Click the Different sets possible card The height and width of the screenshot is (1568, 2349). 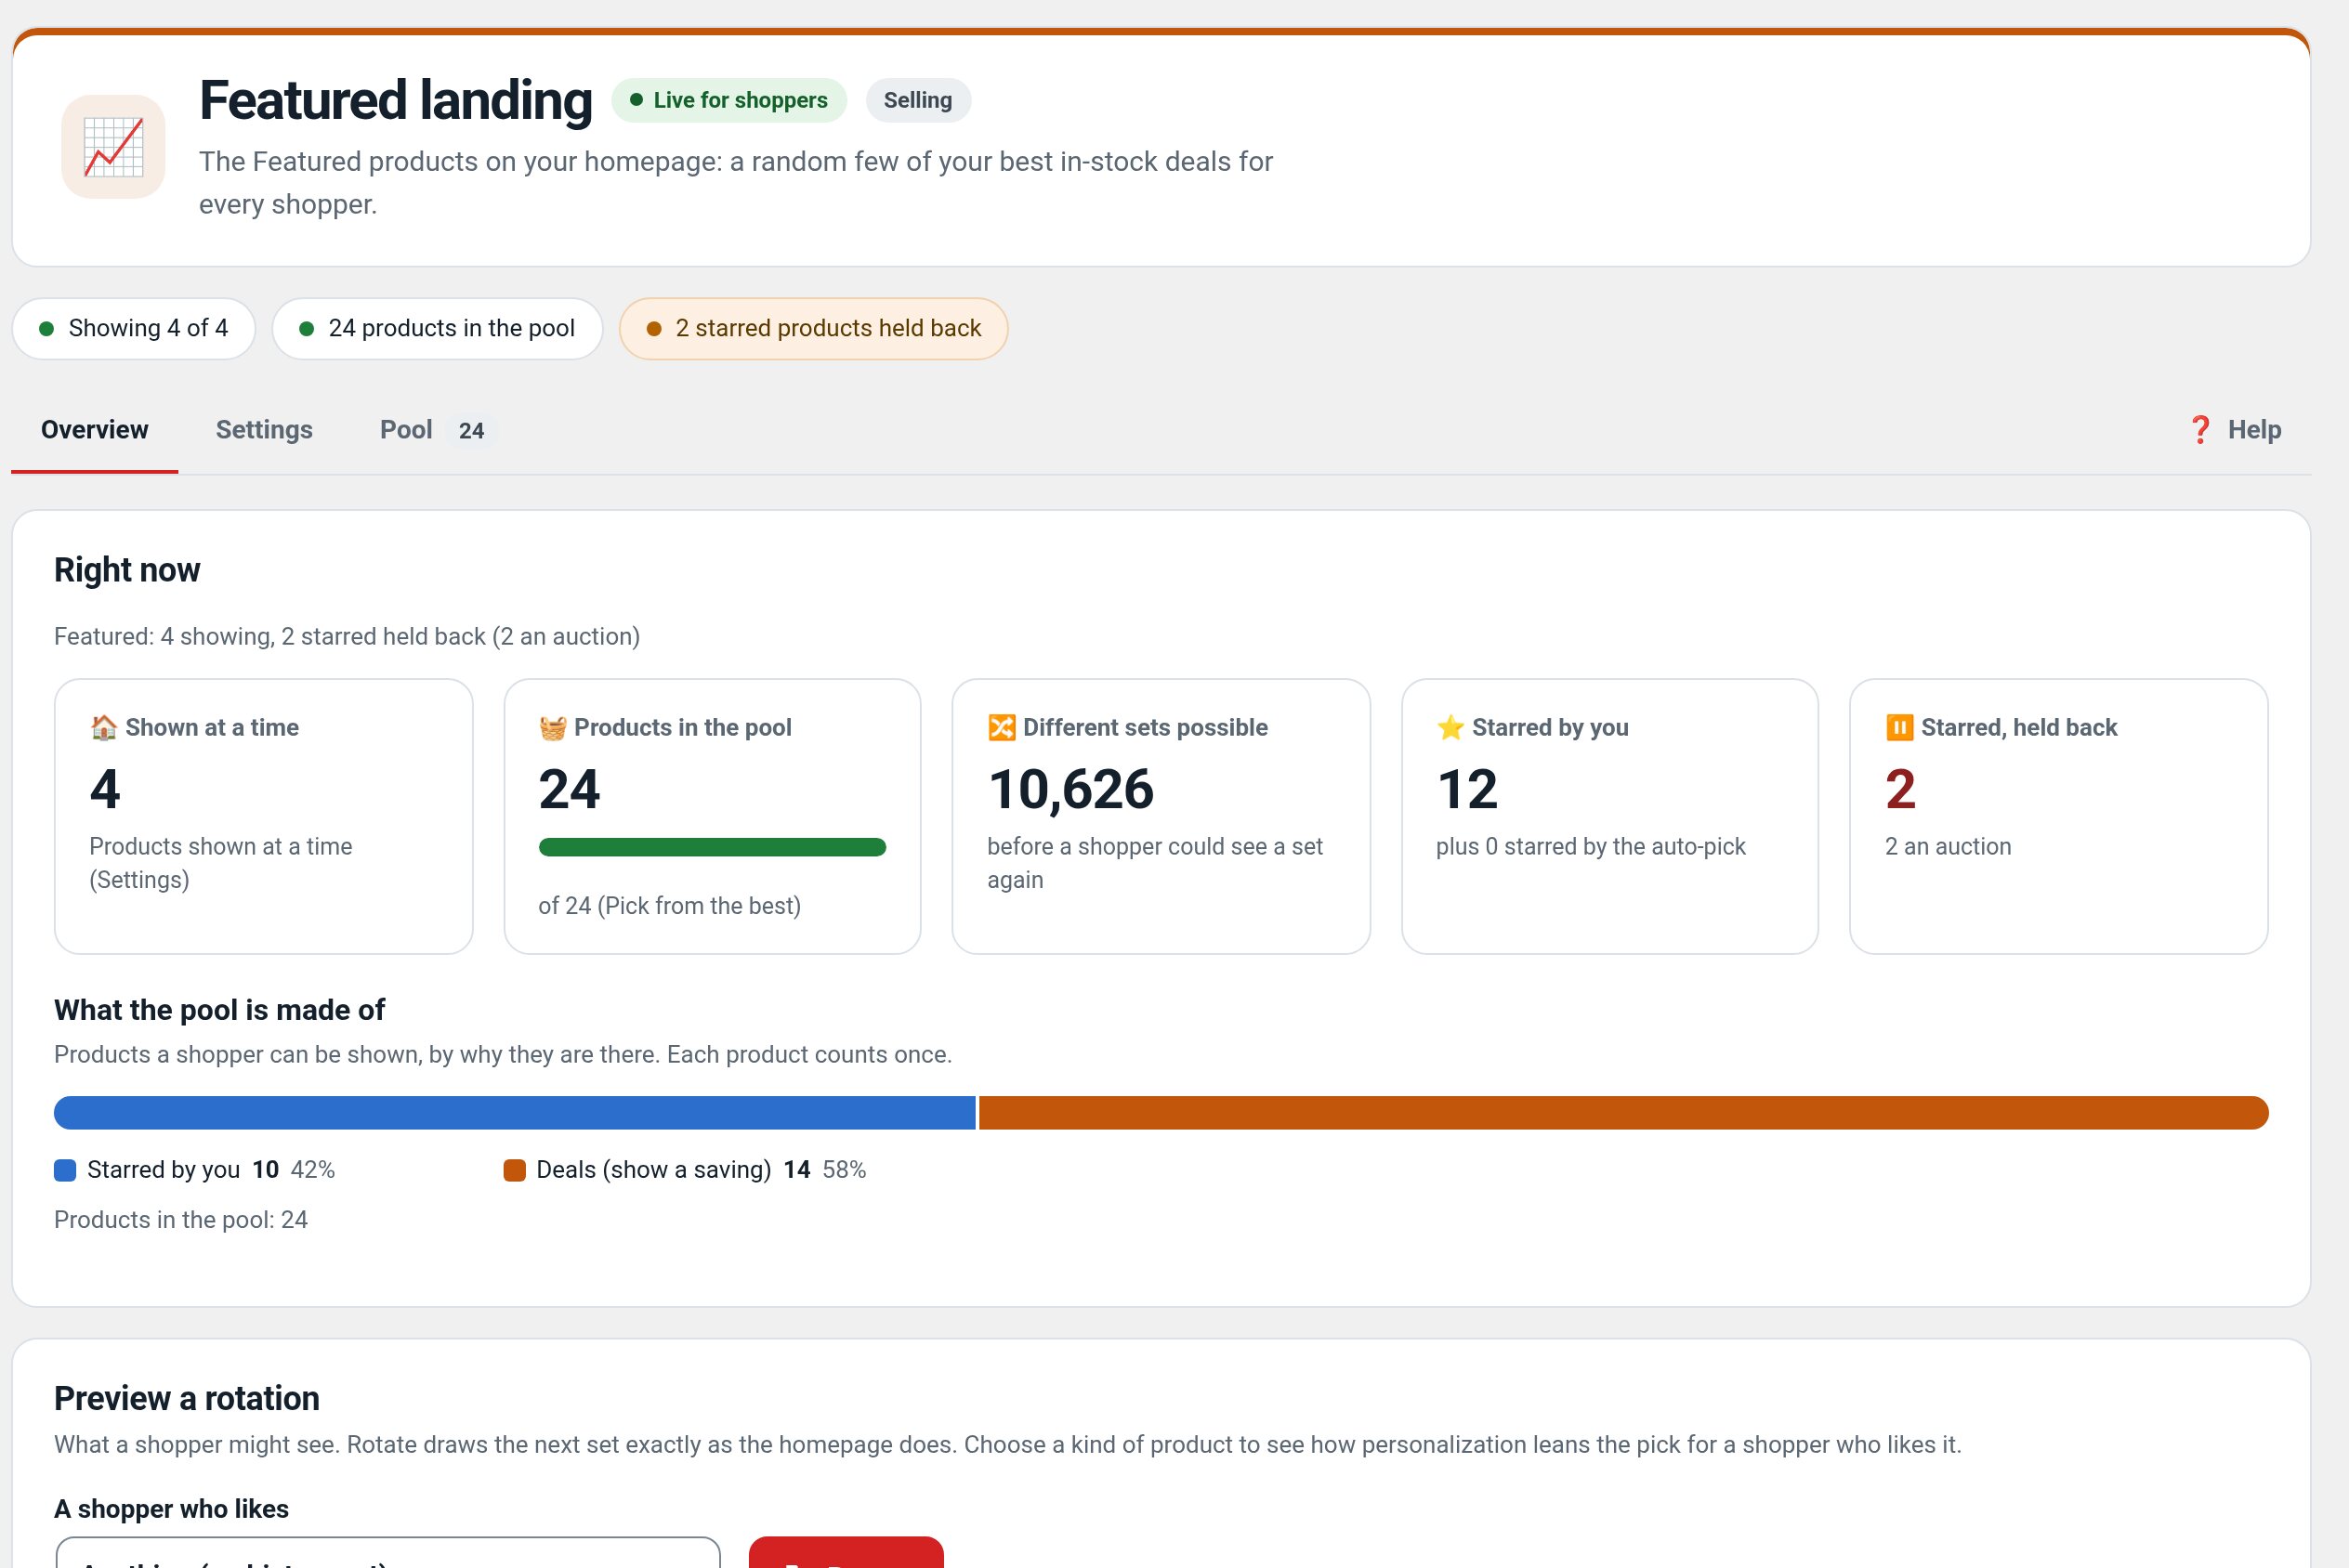(x=1161, y=816)
